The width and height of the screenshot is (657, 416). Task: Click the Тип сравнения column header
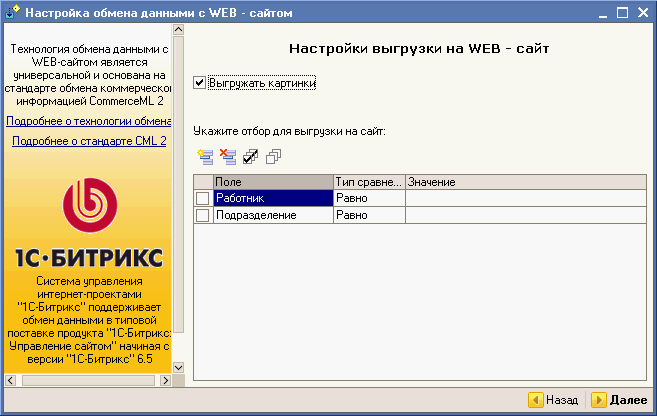click(x=368, y=182)
